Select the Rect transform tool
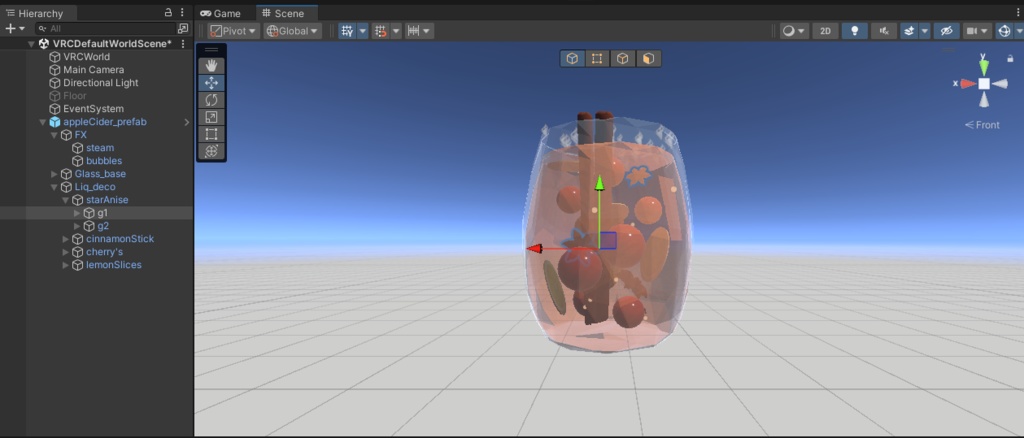This screenshot has height=438, width=1024. [212, 134]
